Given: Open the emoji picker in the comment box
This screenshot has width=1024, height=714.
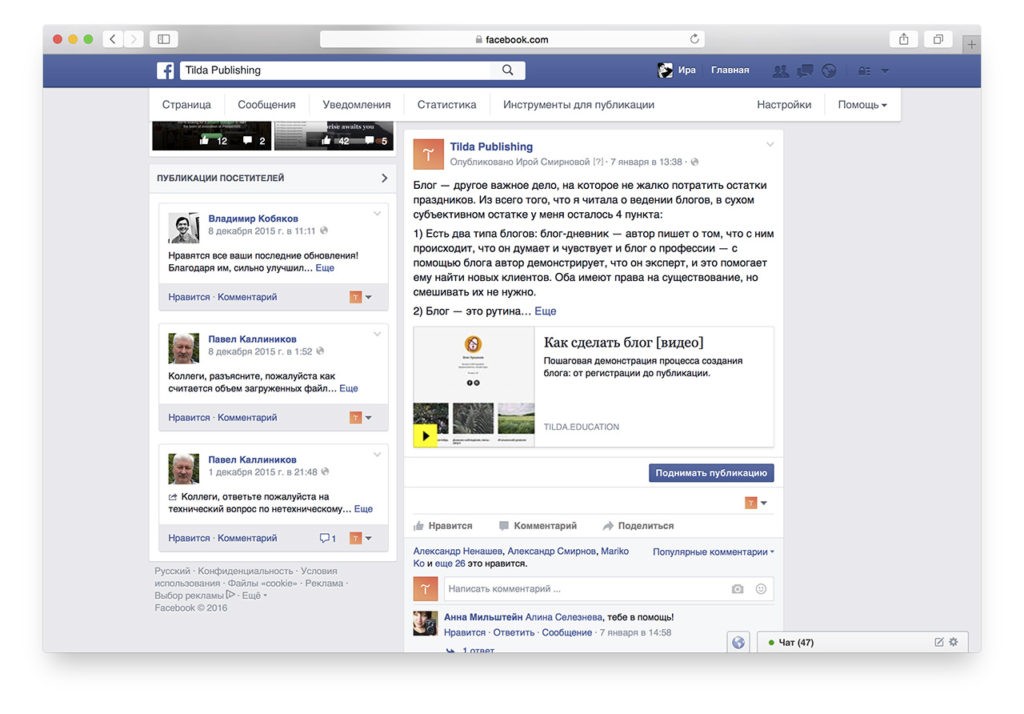Looking at the screenshot, I should (761, 589).
